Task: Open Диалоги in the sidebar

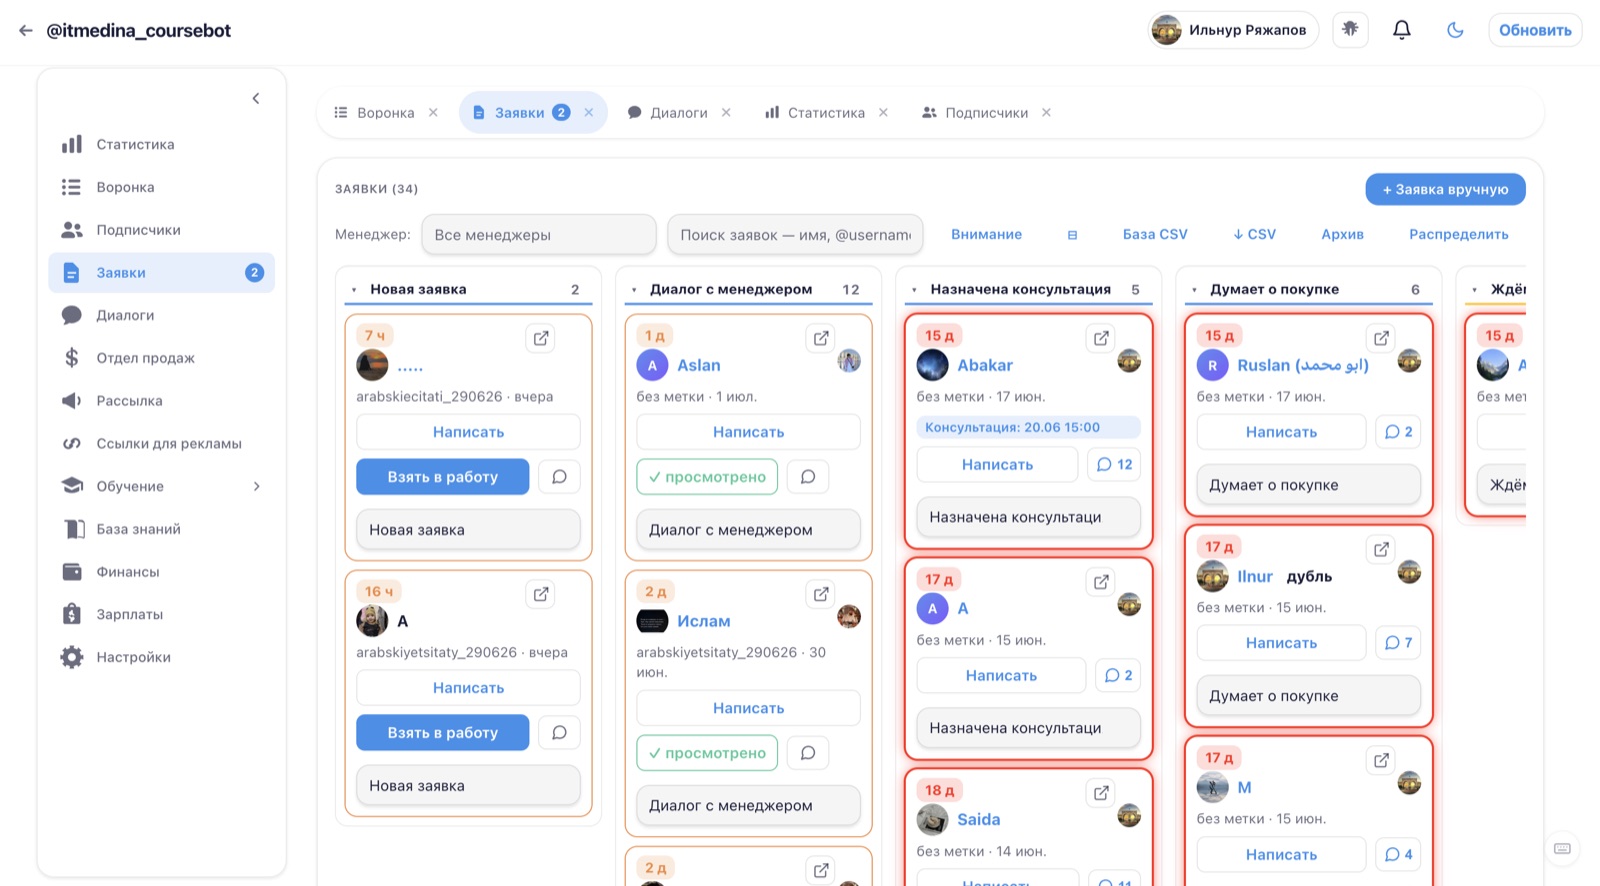Action: [161, 315]
